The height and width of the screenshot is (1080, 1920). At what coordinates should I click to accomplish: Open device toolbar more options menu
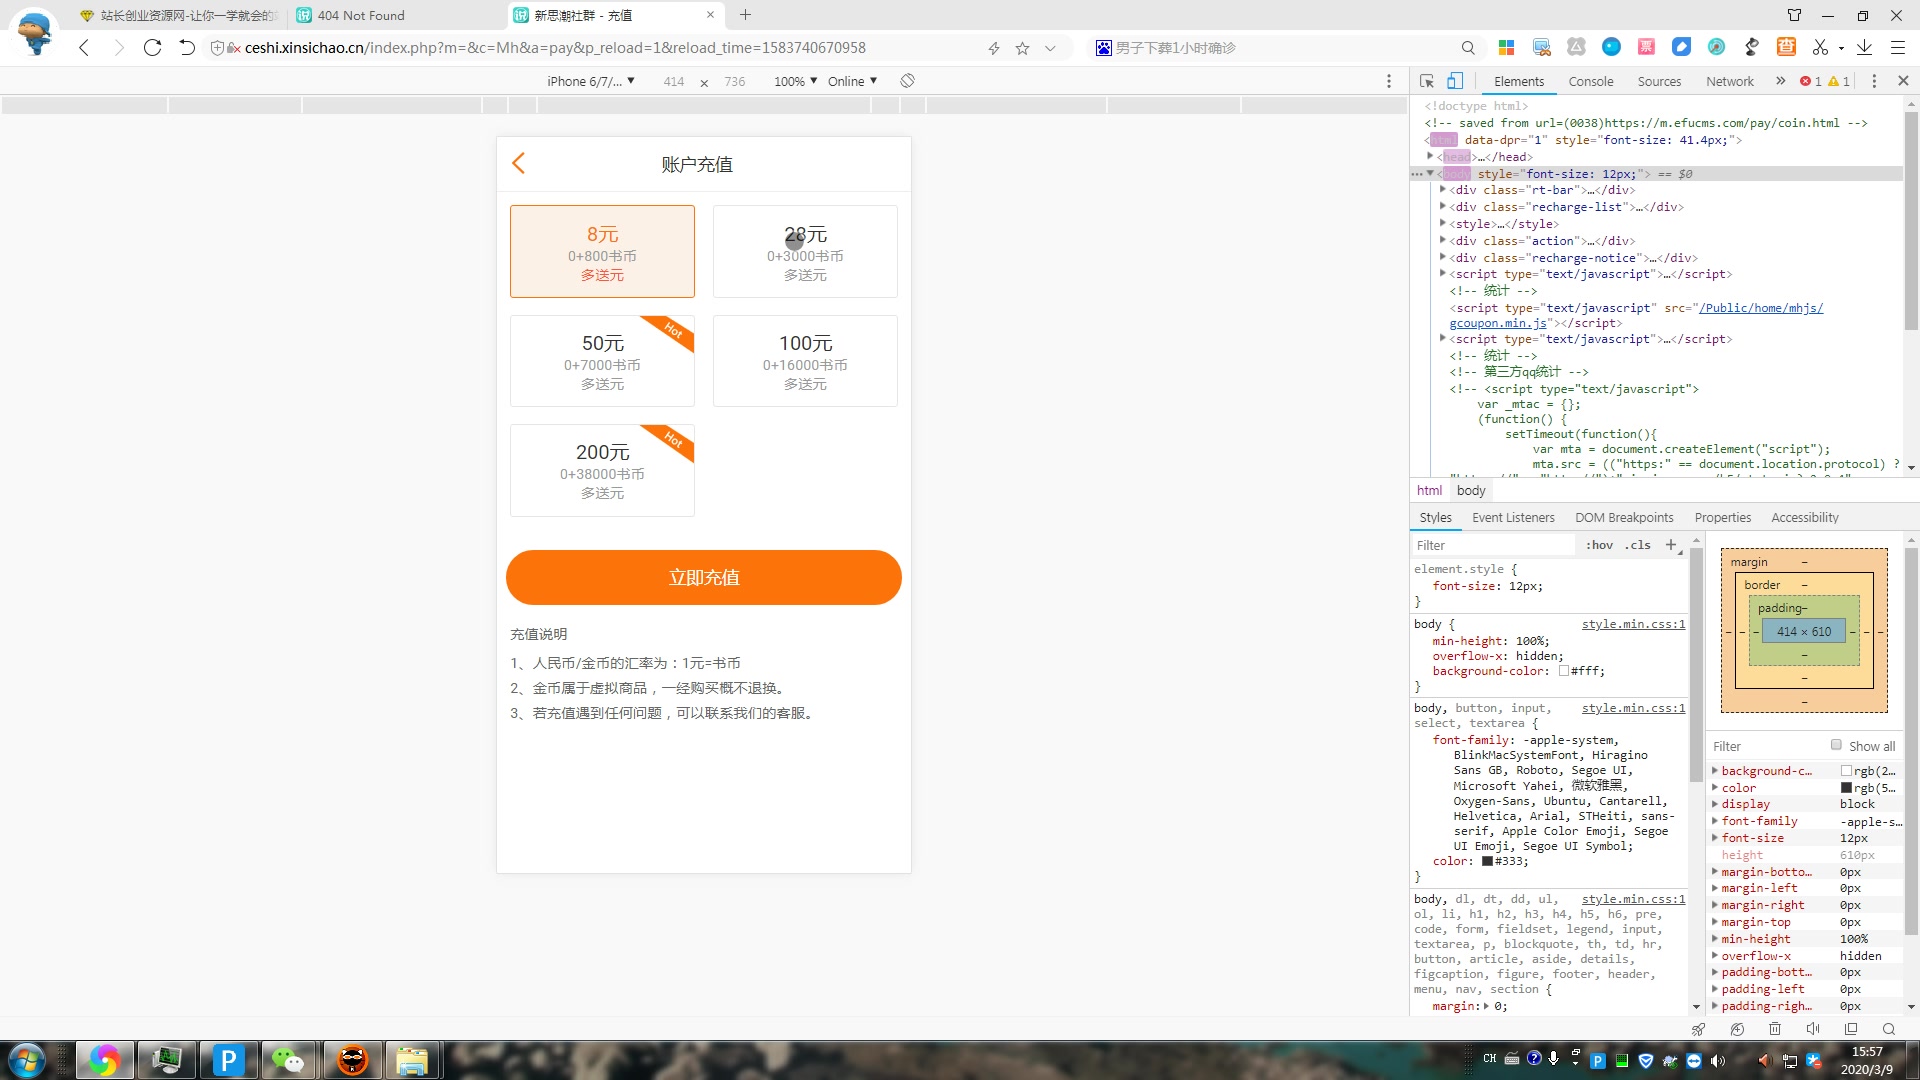pos(1389,81)
